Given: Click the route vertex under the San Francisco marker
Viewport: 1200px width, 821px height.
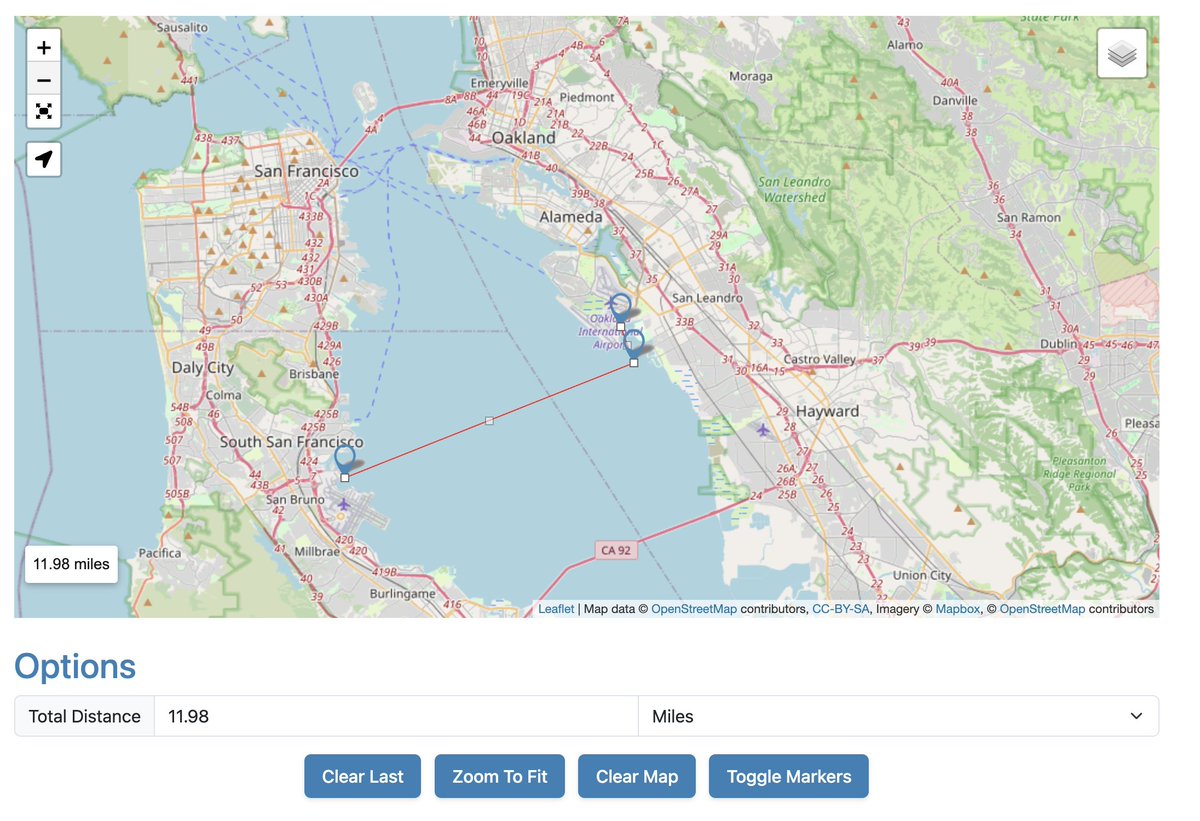Looking at the screenshot, I should 345,478.
